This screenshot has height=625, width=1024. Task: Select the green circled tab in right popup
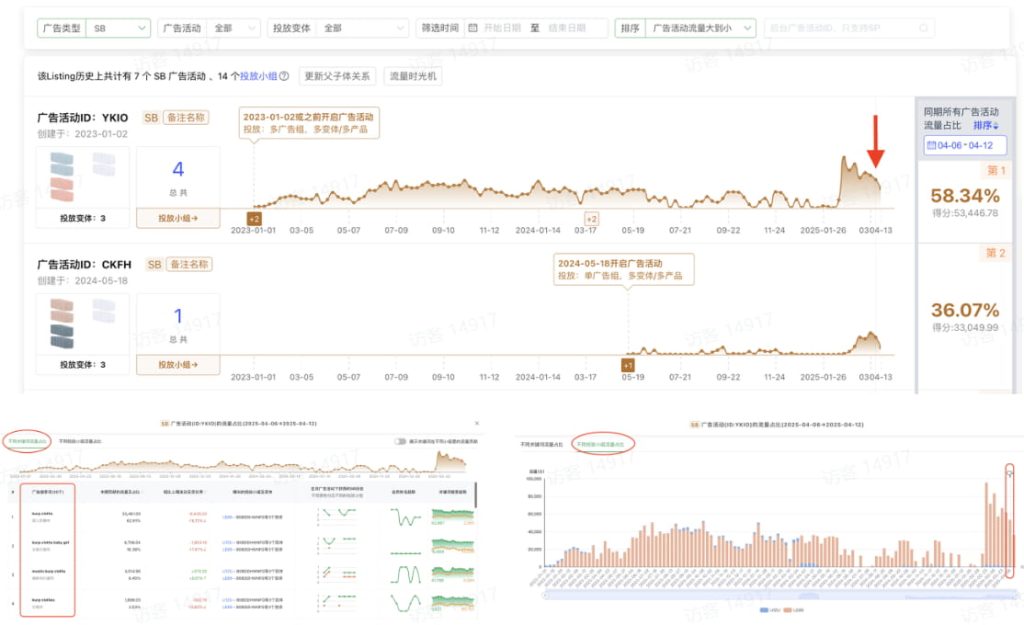point(600,444)
